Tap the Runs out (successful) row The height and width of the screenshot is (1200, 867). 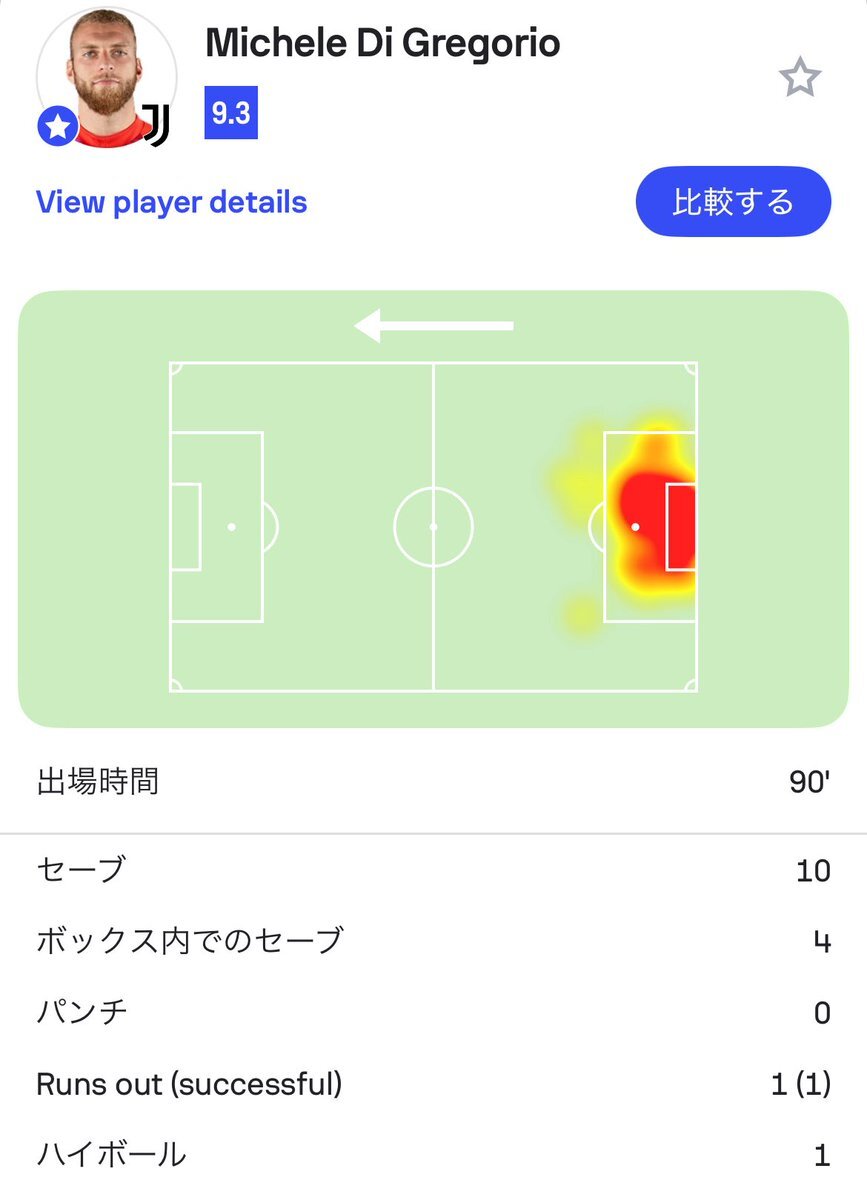click(433, 1084)
